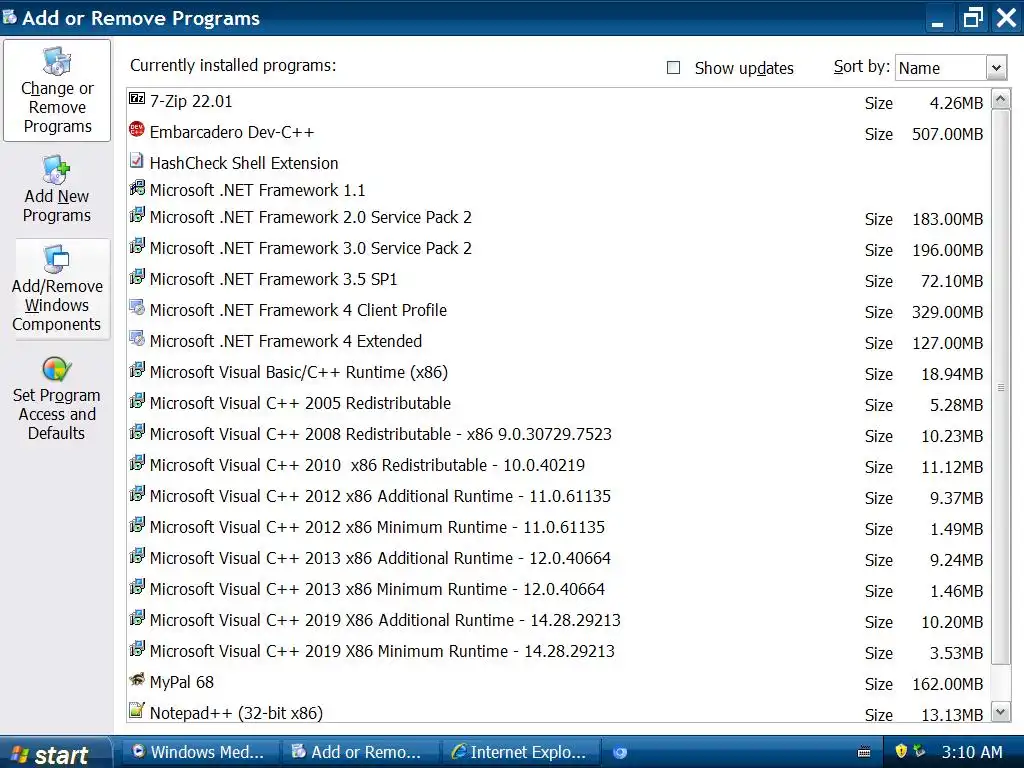Click the Visual C++ 2012 Additional Runtime icon
This screenshot has height=768, width=1024.
pyautogui.click(x=137, y=494)
